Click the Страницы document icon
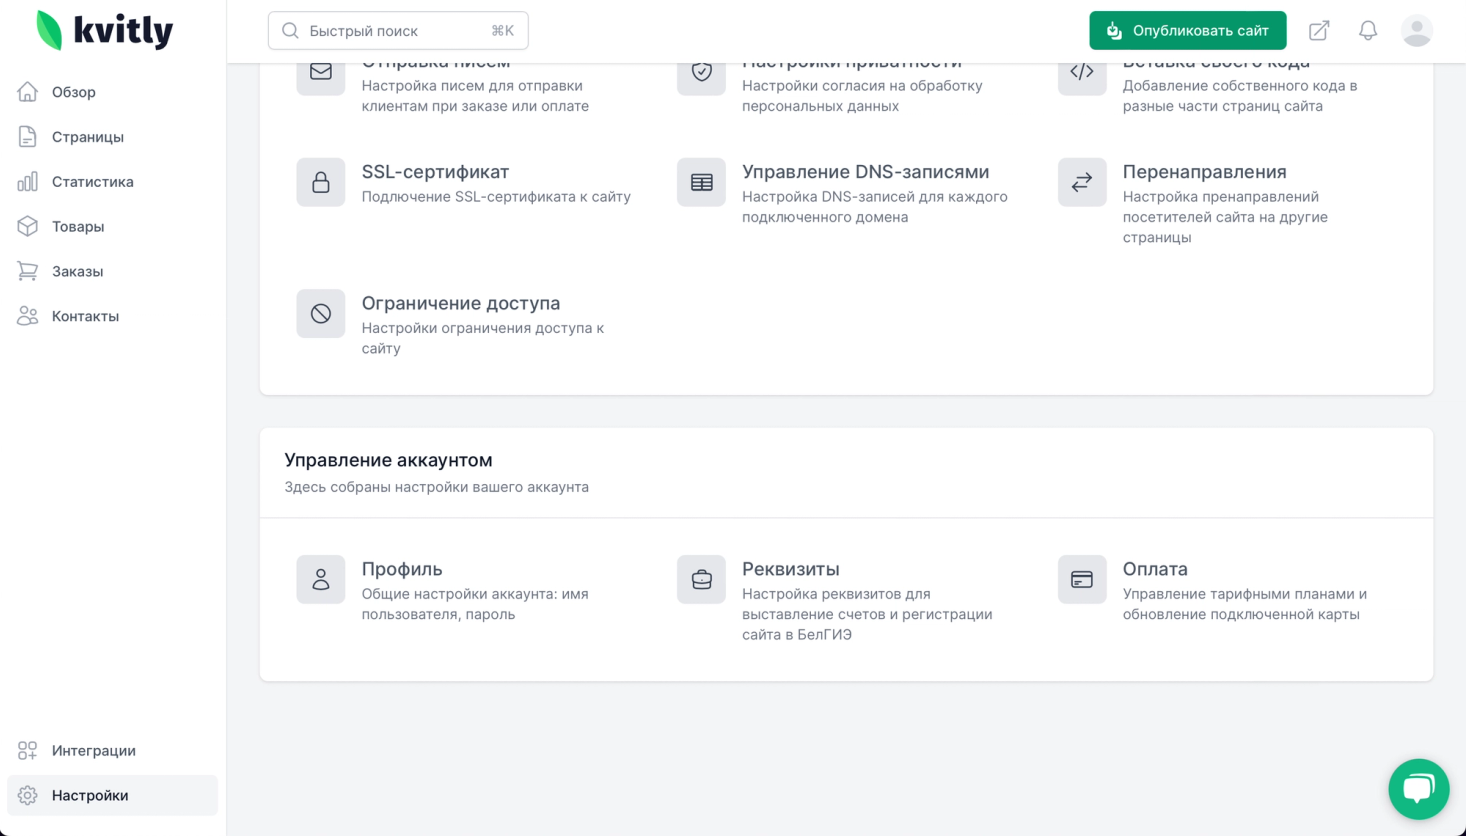This screenshot has width=1466, height=836. [28, 137]
